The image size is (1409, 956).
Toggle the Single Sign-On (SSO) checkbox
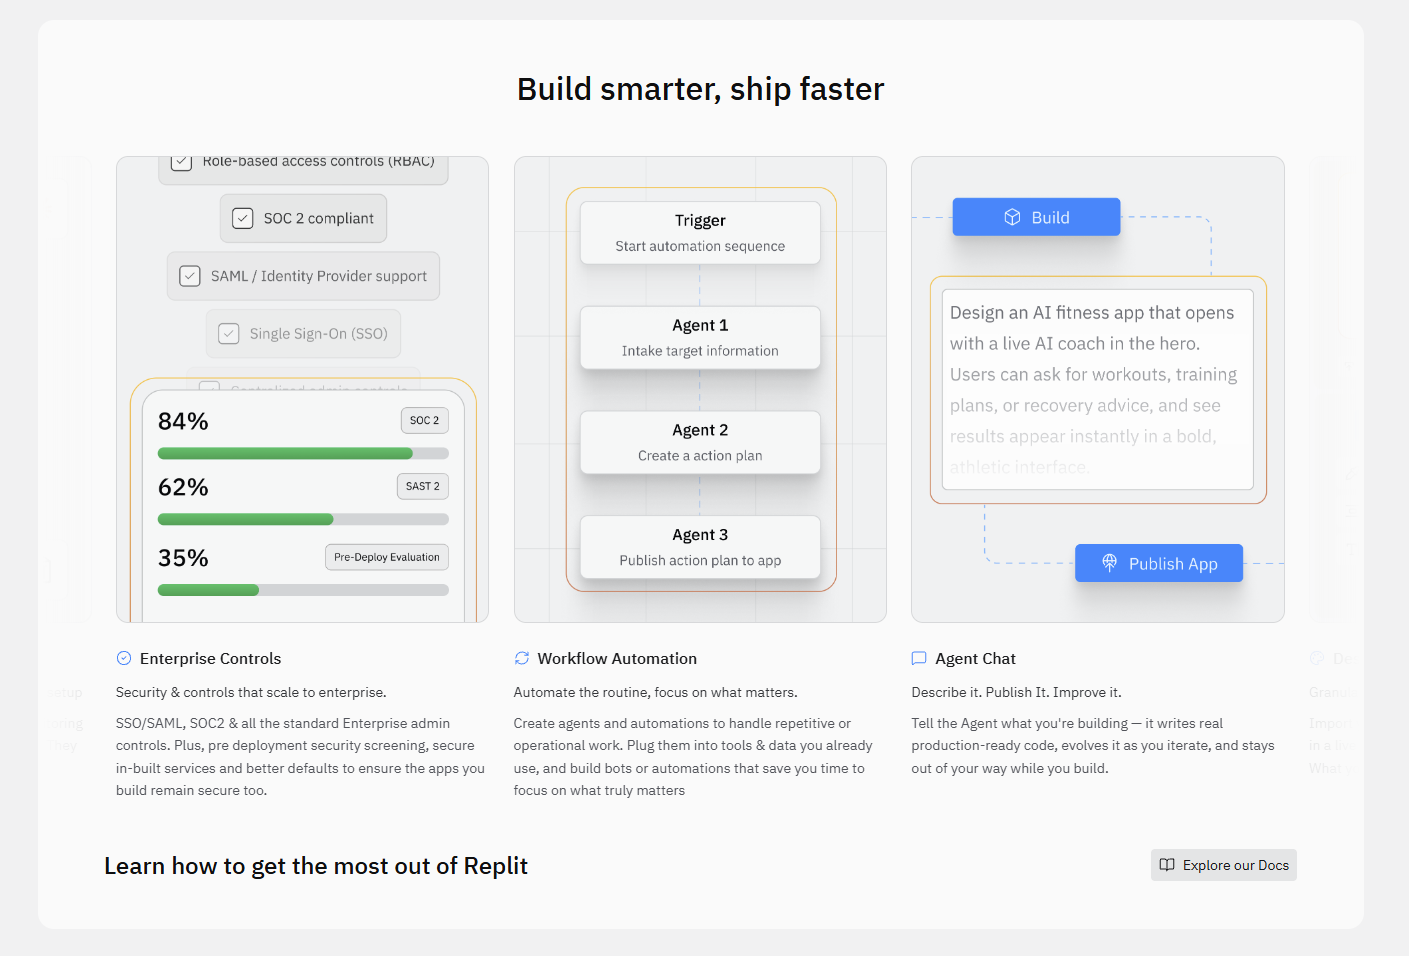coord(229,334)
